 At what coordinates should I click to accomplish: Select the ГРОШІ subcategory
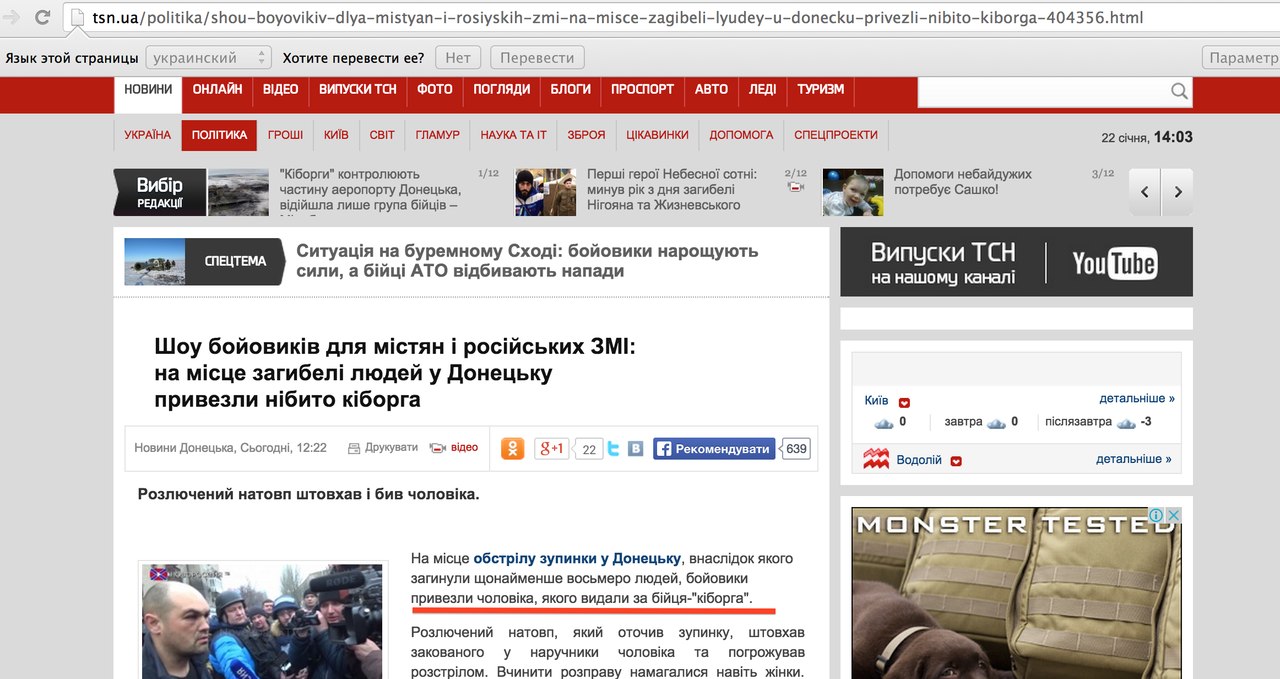click(285, 135)
